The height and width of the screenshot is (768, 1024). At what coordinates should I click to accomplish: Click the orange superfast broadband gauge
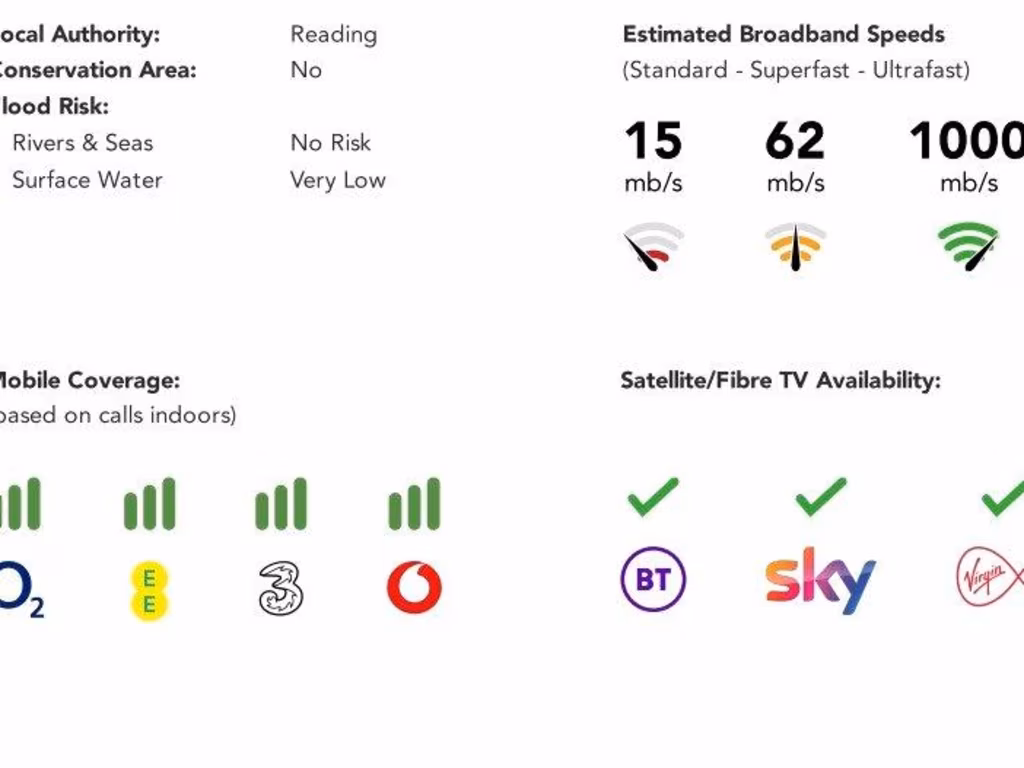795,247
